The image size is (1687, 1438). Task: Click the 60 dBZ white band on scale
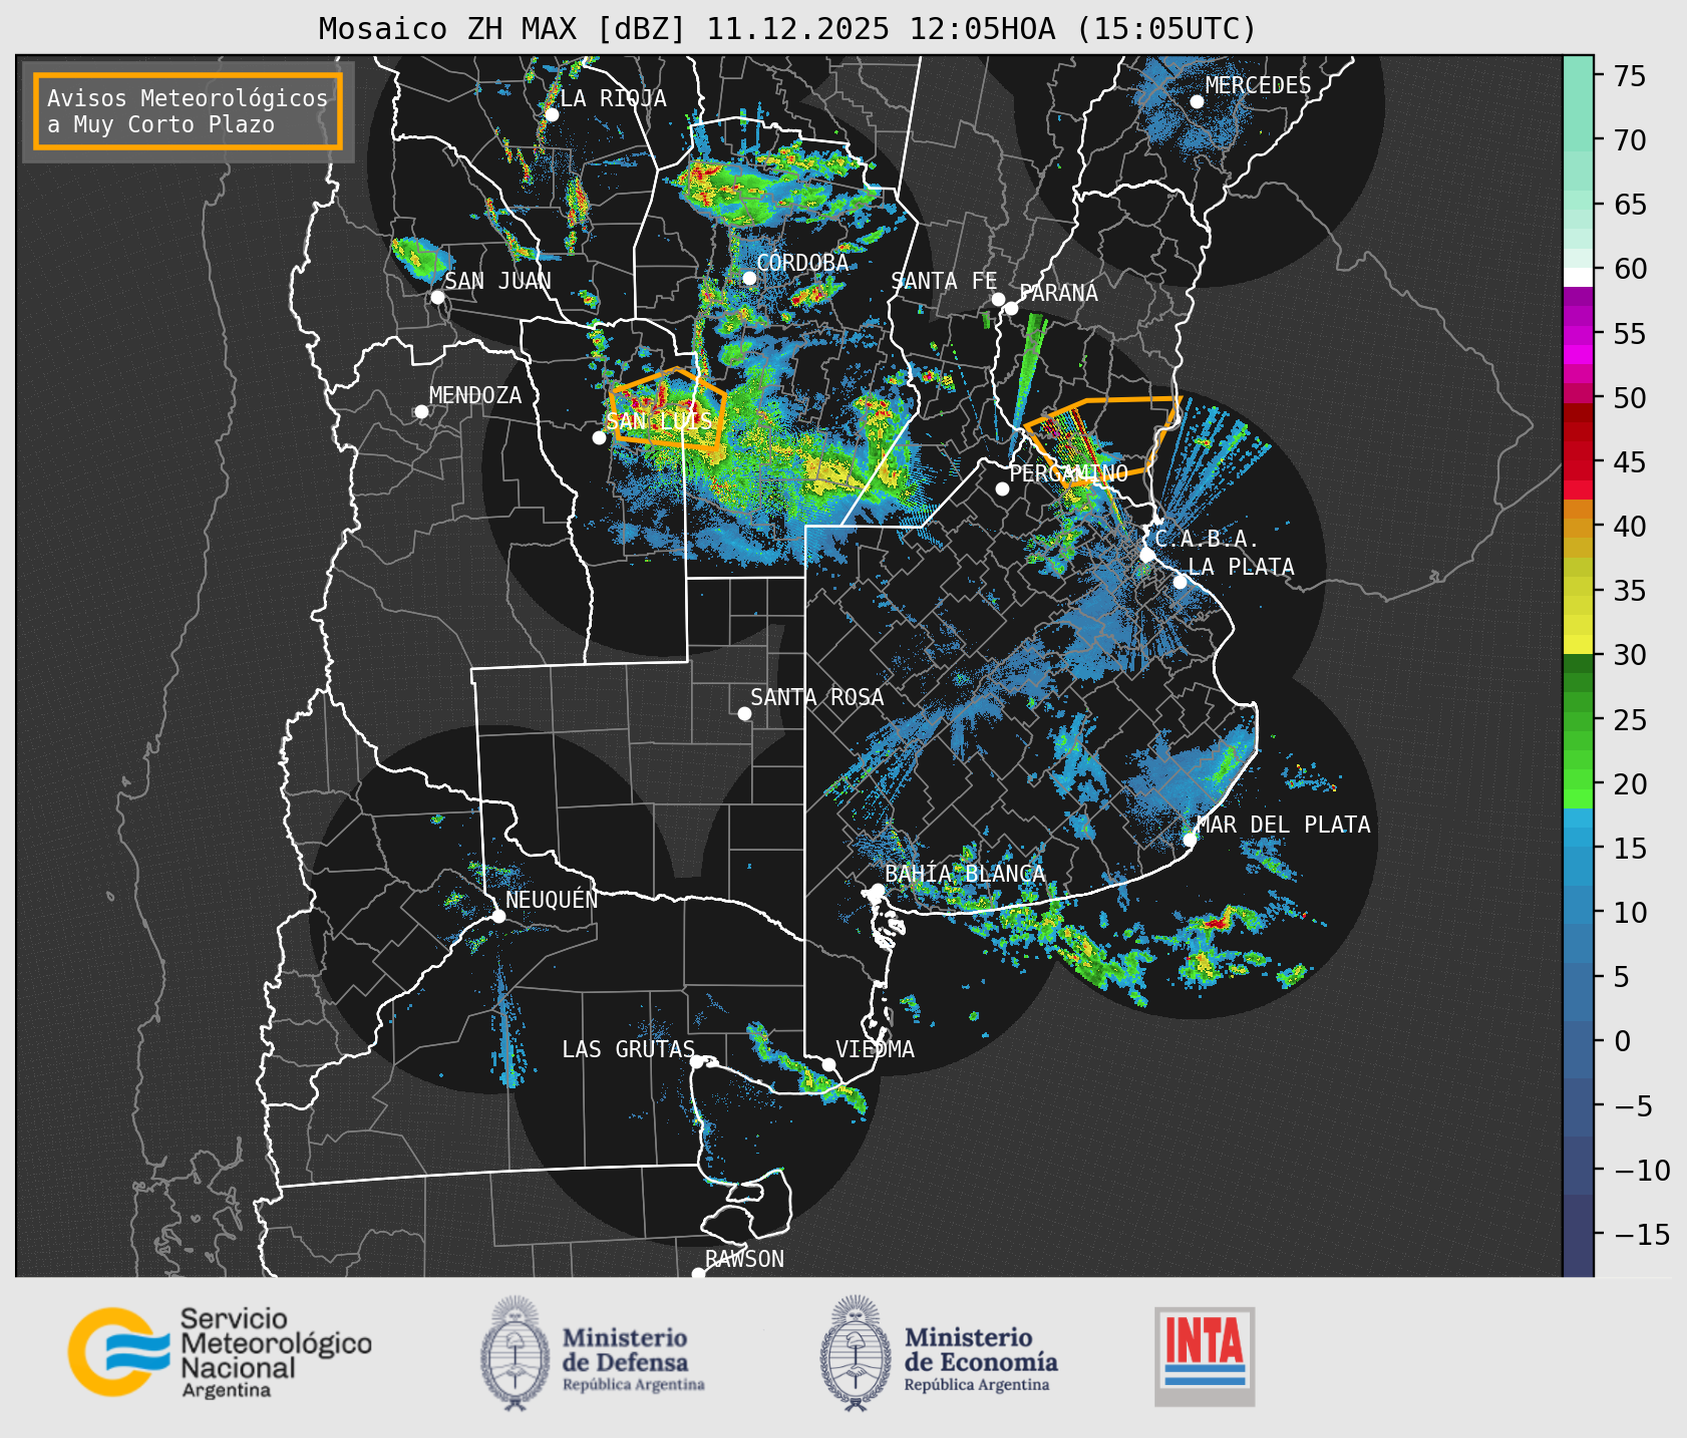click(1578, 276)
